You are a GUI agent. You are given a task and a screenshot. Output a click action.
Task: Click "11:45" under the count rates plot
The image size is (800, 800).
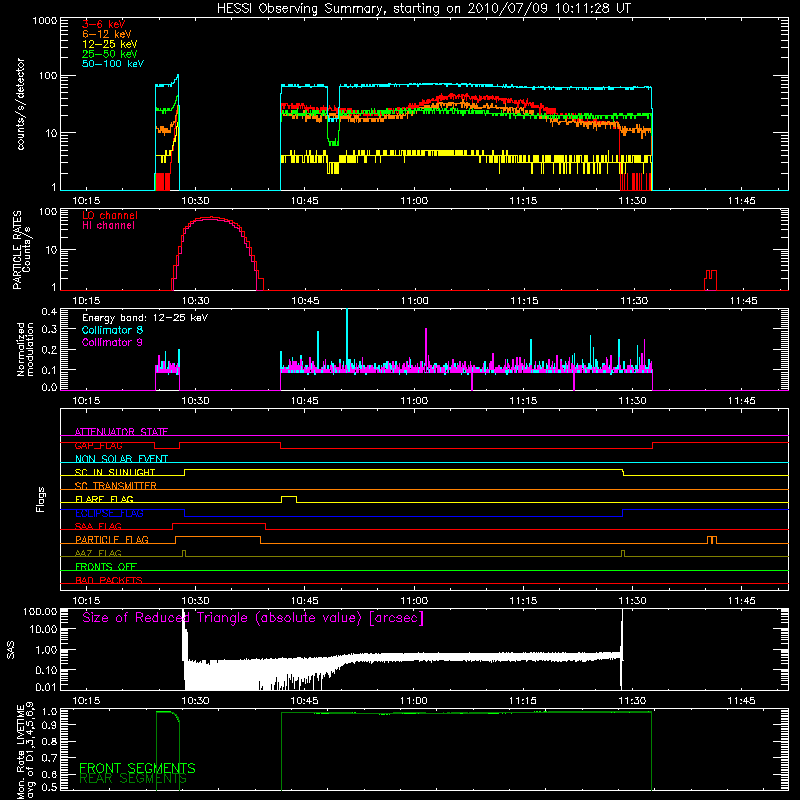(x=741, y=201)
